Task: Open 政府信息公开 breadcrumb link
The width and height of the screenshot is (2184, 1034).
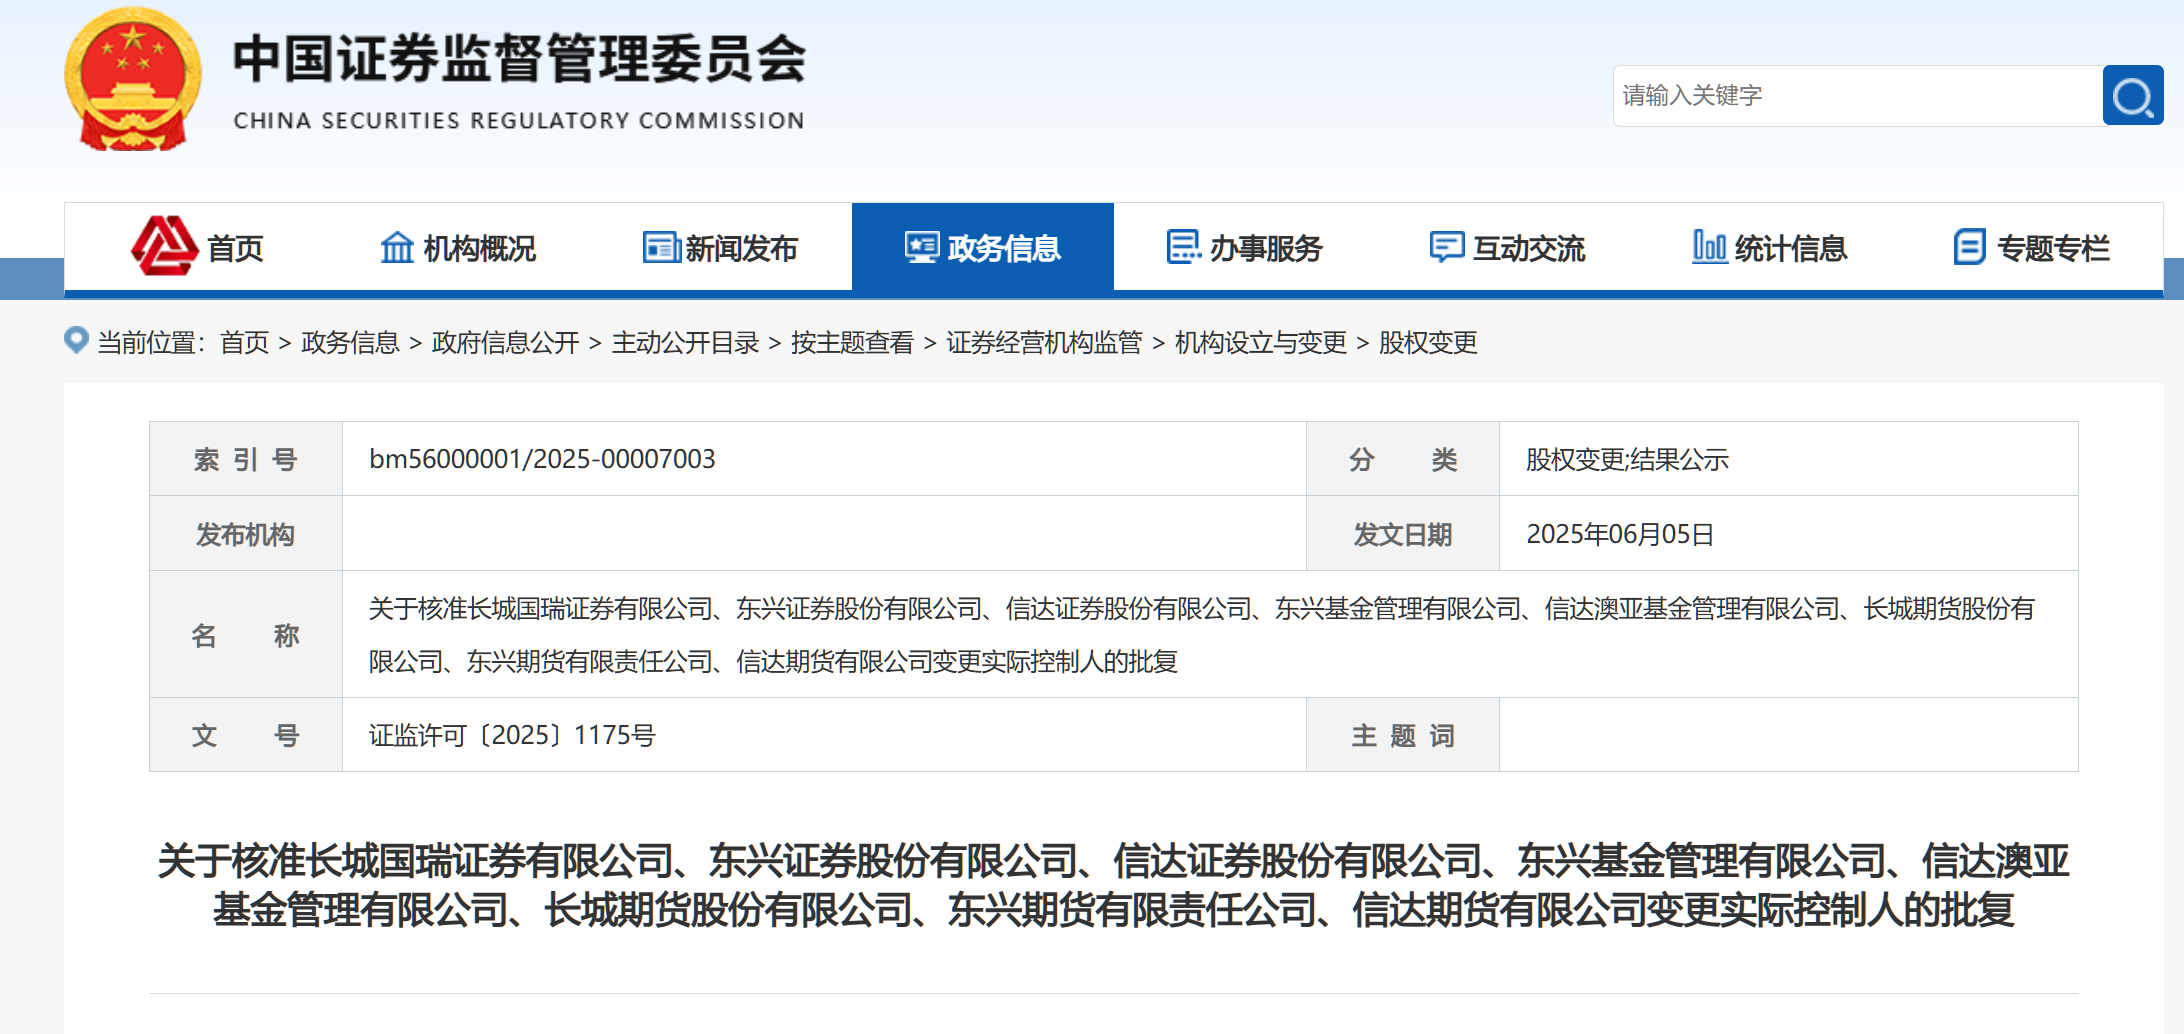Action: [x=506, y=343]
